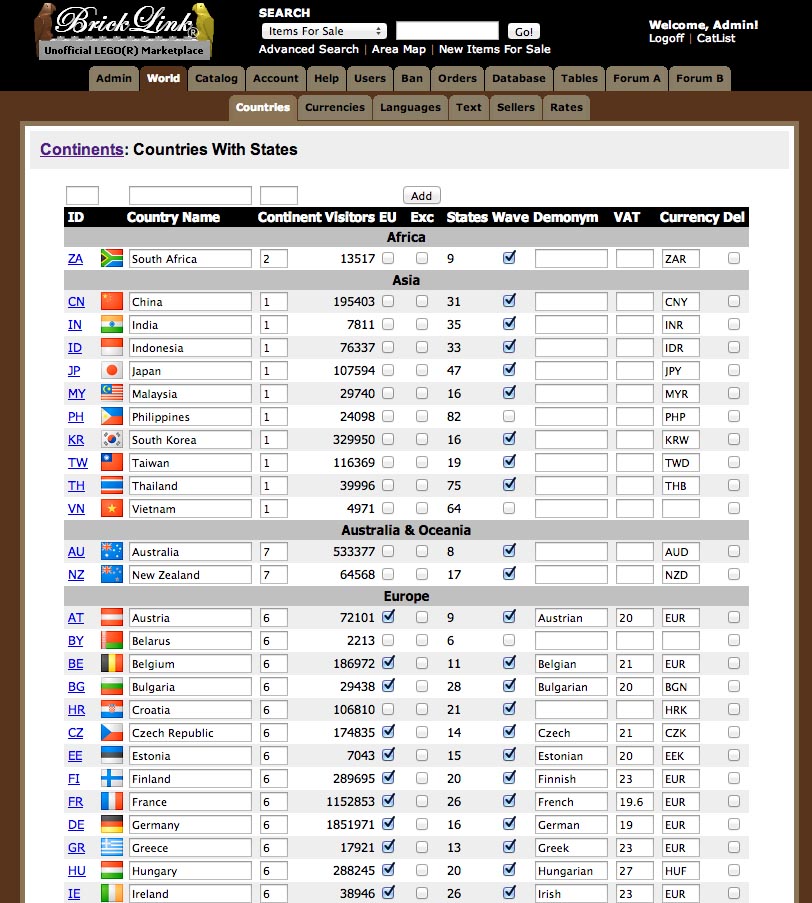Switch to the Currencies tab
Screen dimensions: 812x903
coord(334,107)
